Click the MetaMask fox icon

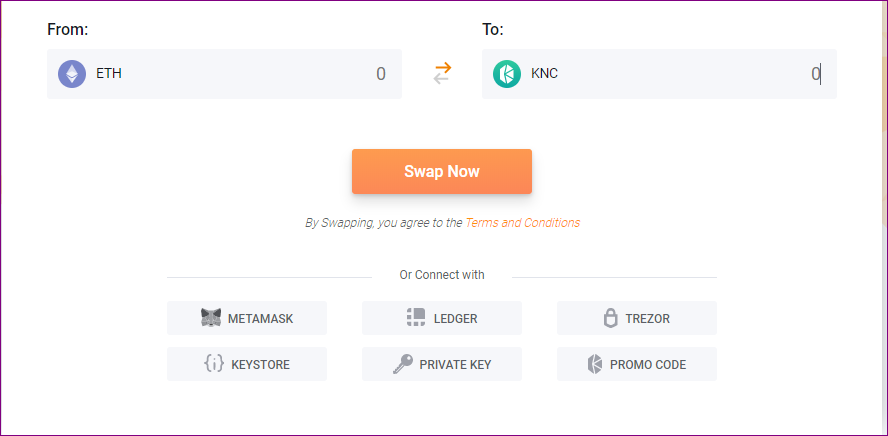coord(211,318)
